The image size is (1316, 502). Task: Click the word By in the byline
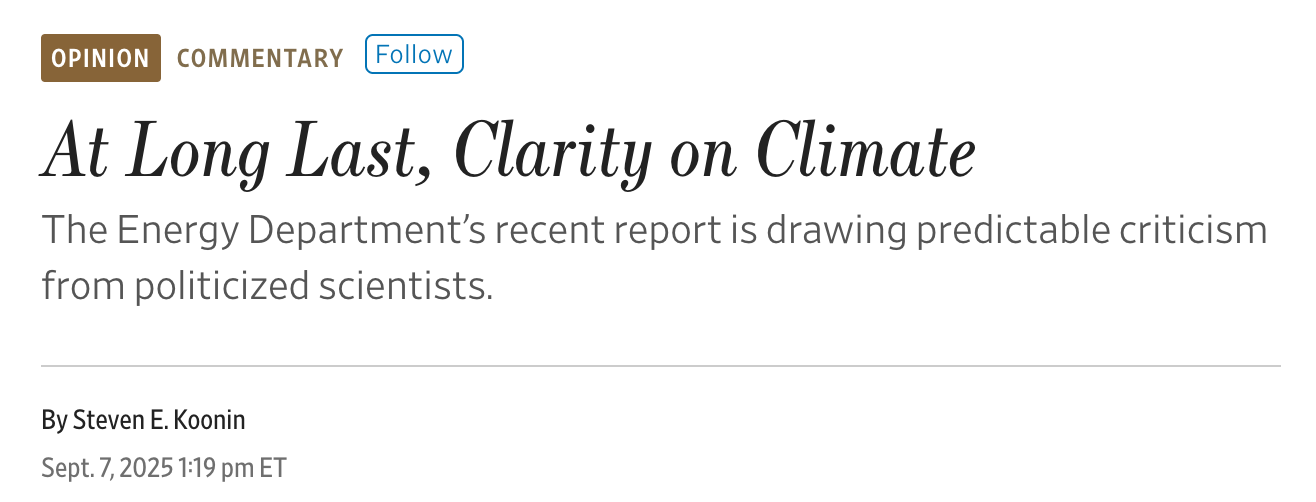(53, 420)
